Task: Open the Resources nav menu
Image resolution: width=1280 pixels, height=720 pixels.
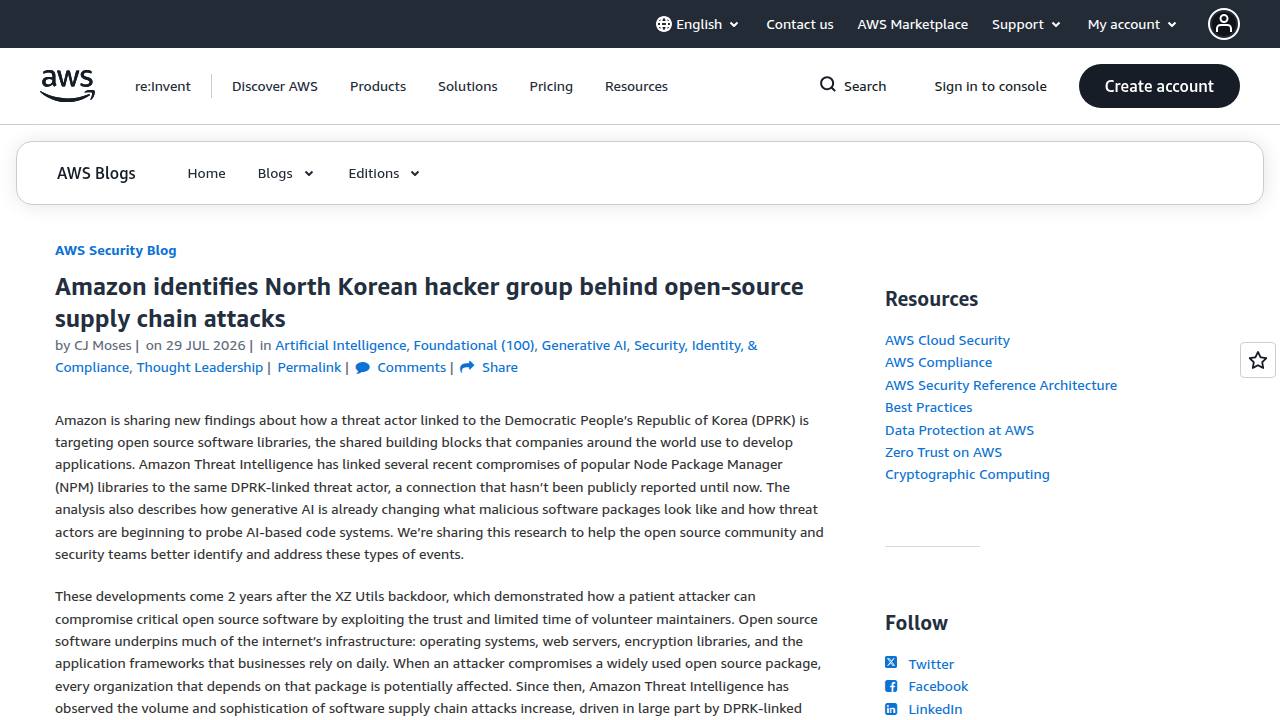Action: [x=636, y=86]
